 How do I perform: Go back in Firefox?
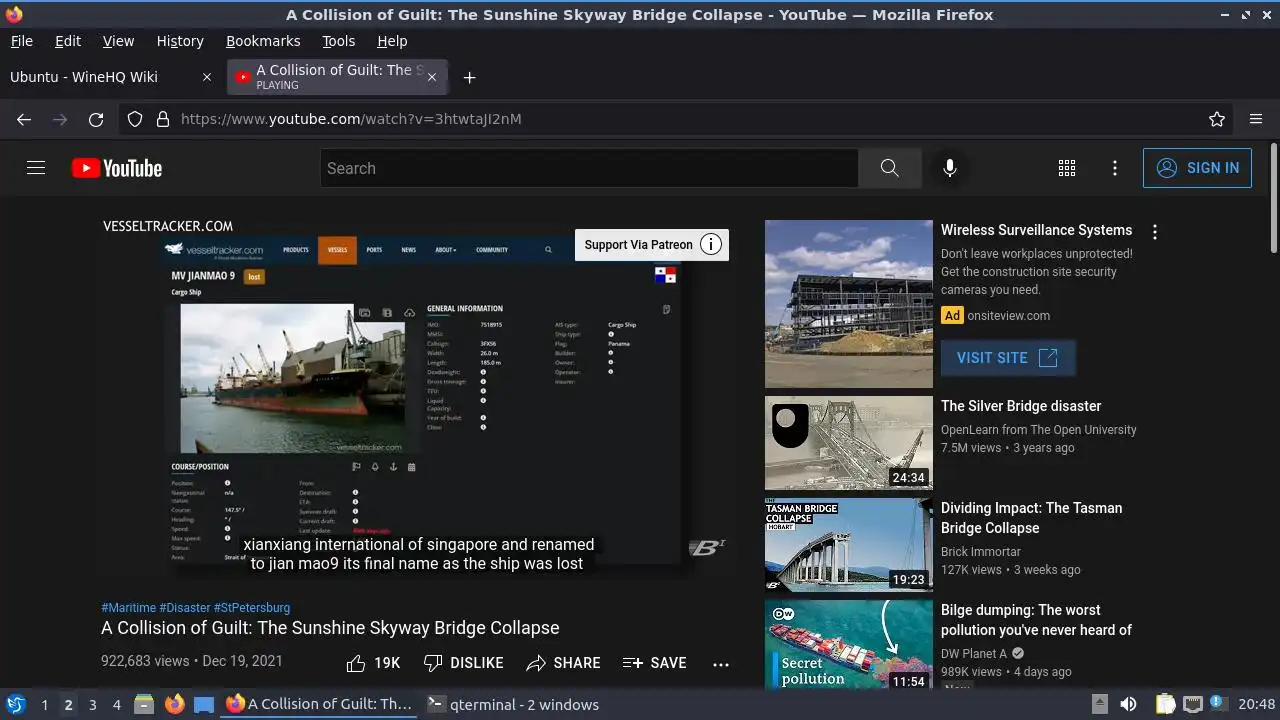pyautogui.click(x=24, y=119)
